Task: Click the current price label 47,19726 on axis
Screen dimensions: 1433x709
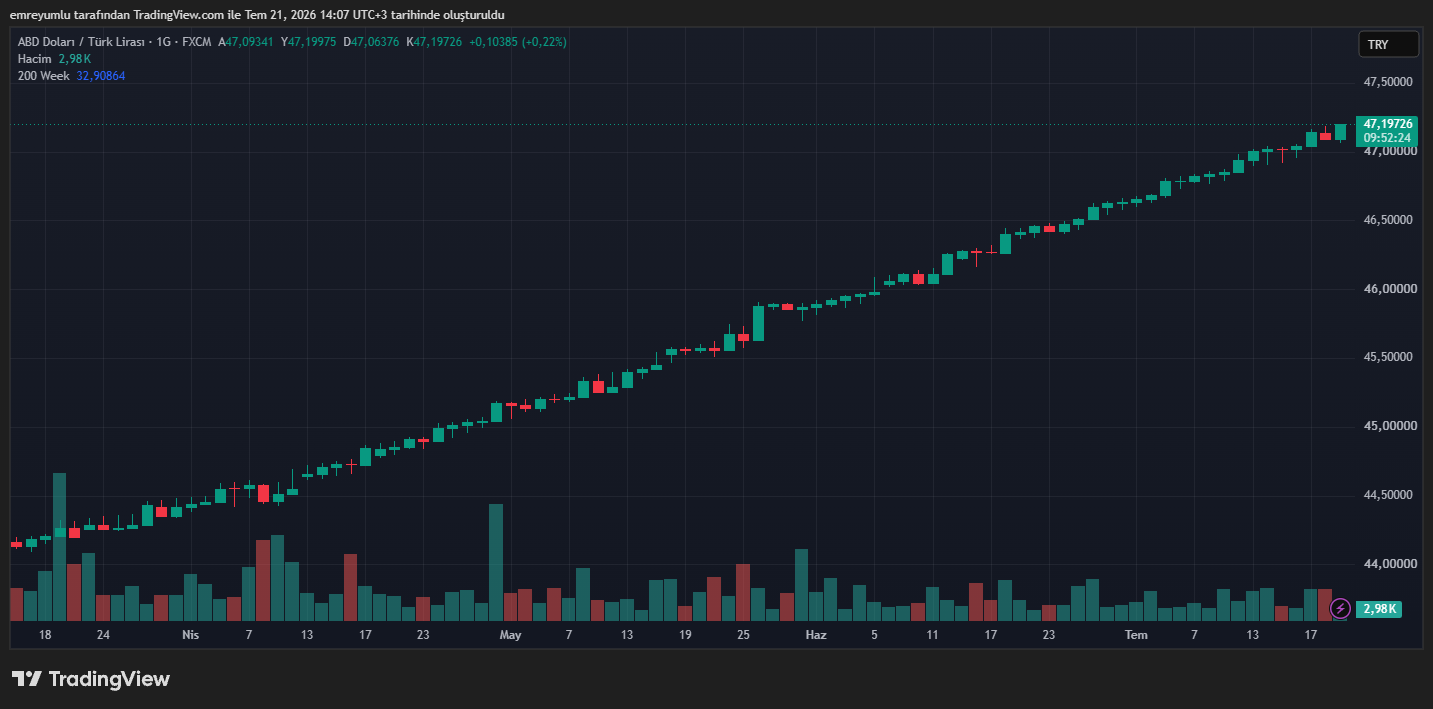Action: [x=1388, y=124]
